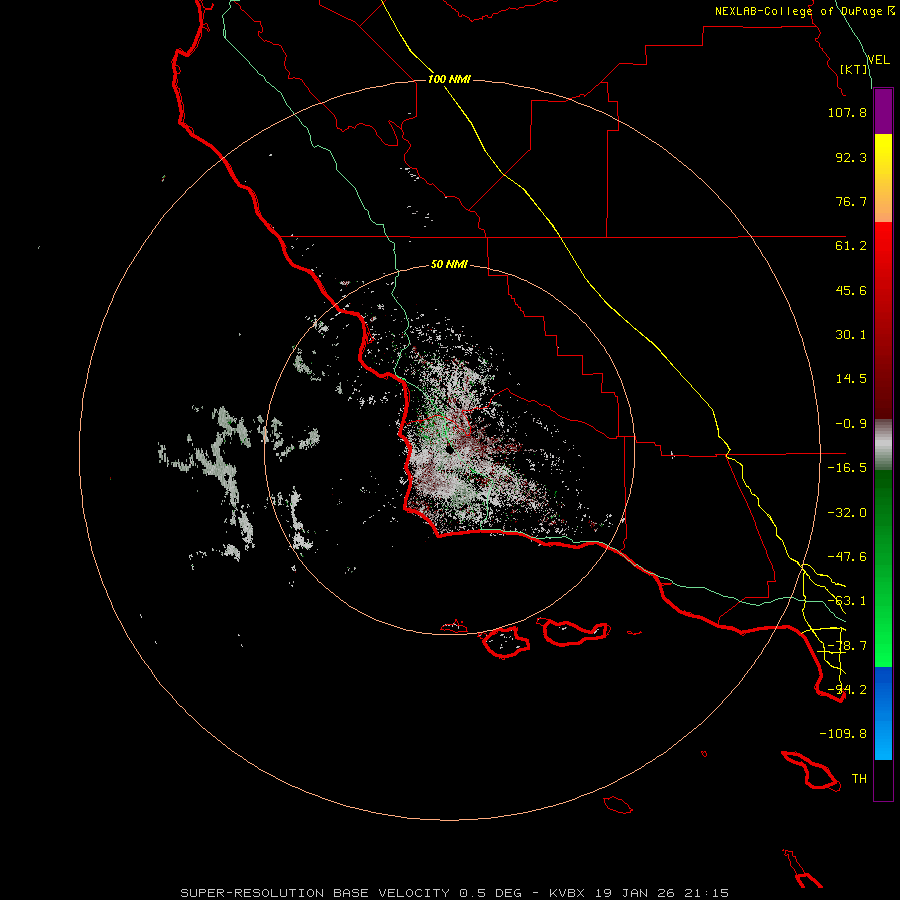
Task: Click the 107.8 legend value
Action: coord(847,112)
